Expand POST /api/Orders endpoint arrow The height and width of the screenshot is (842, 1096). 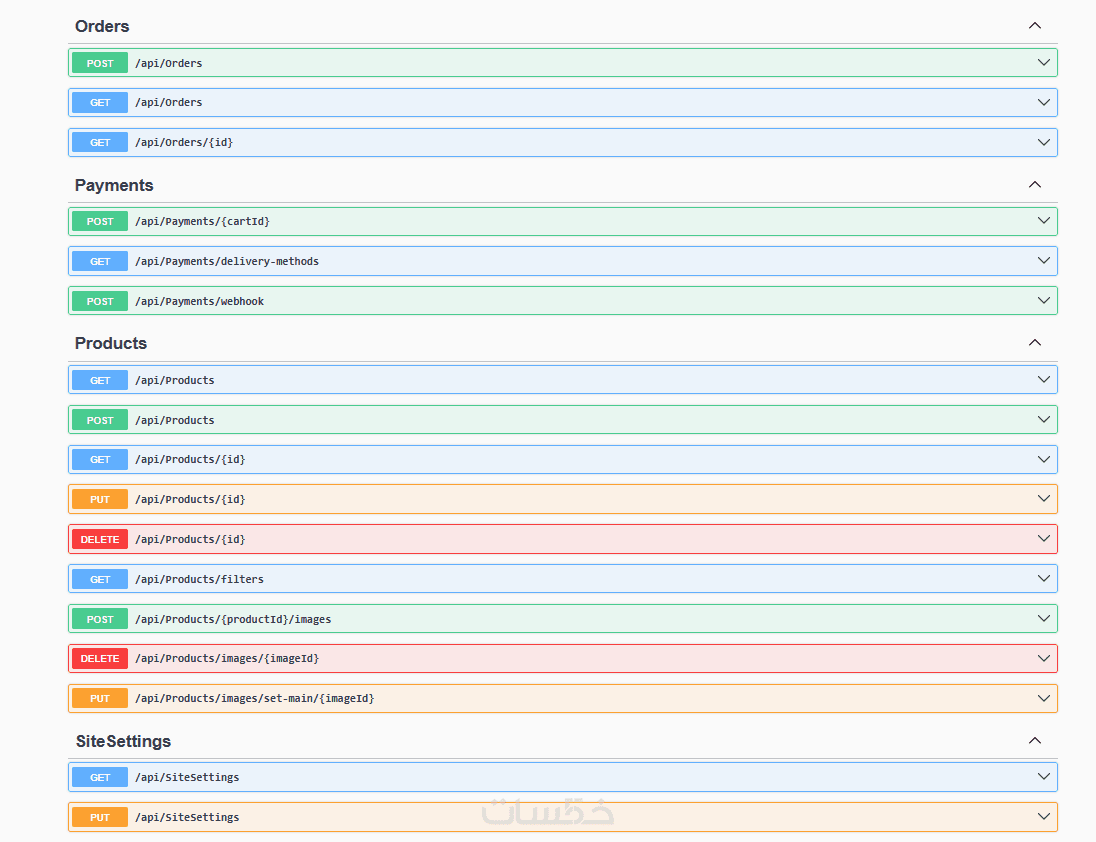1044,62
